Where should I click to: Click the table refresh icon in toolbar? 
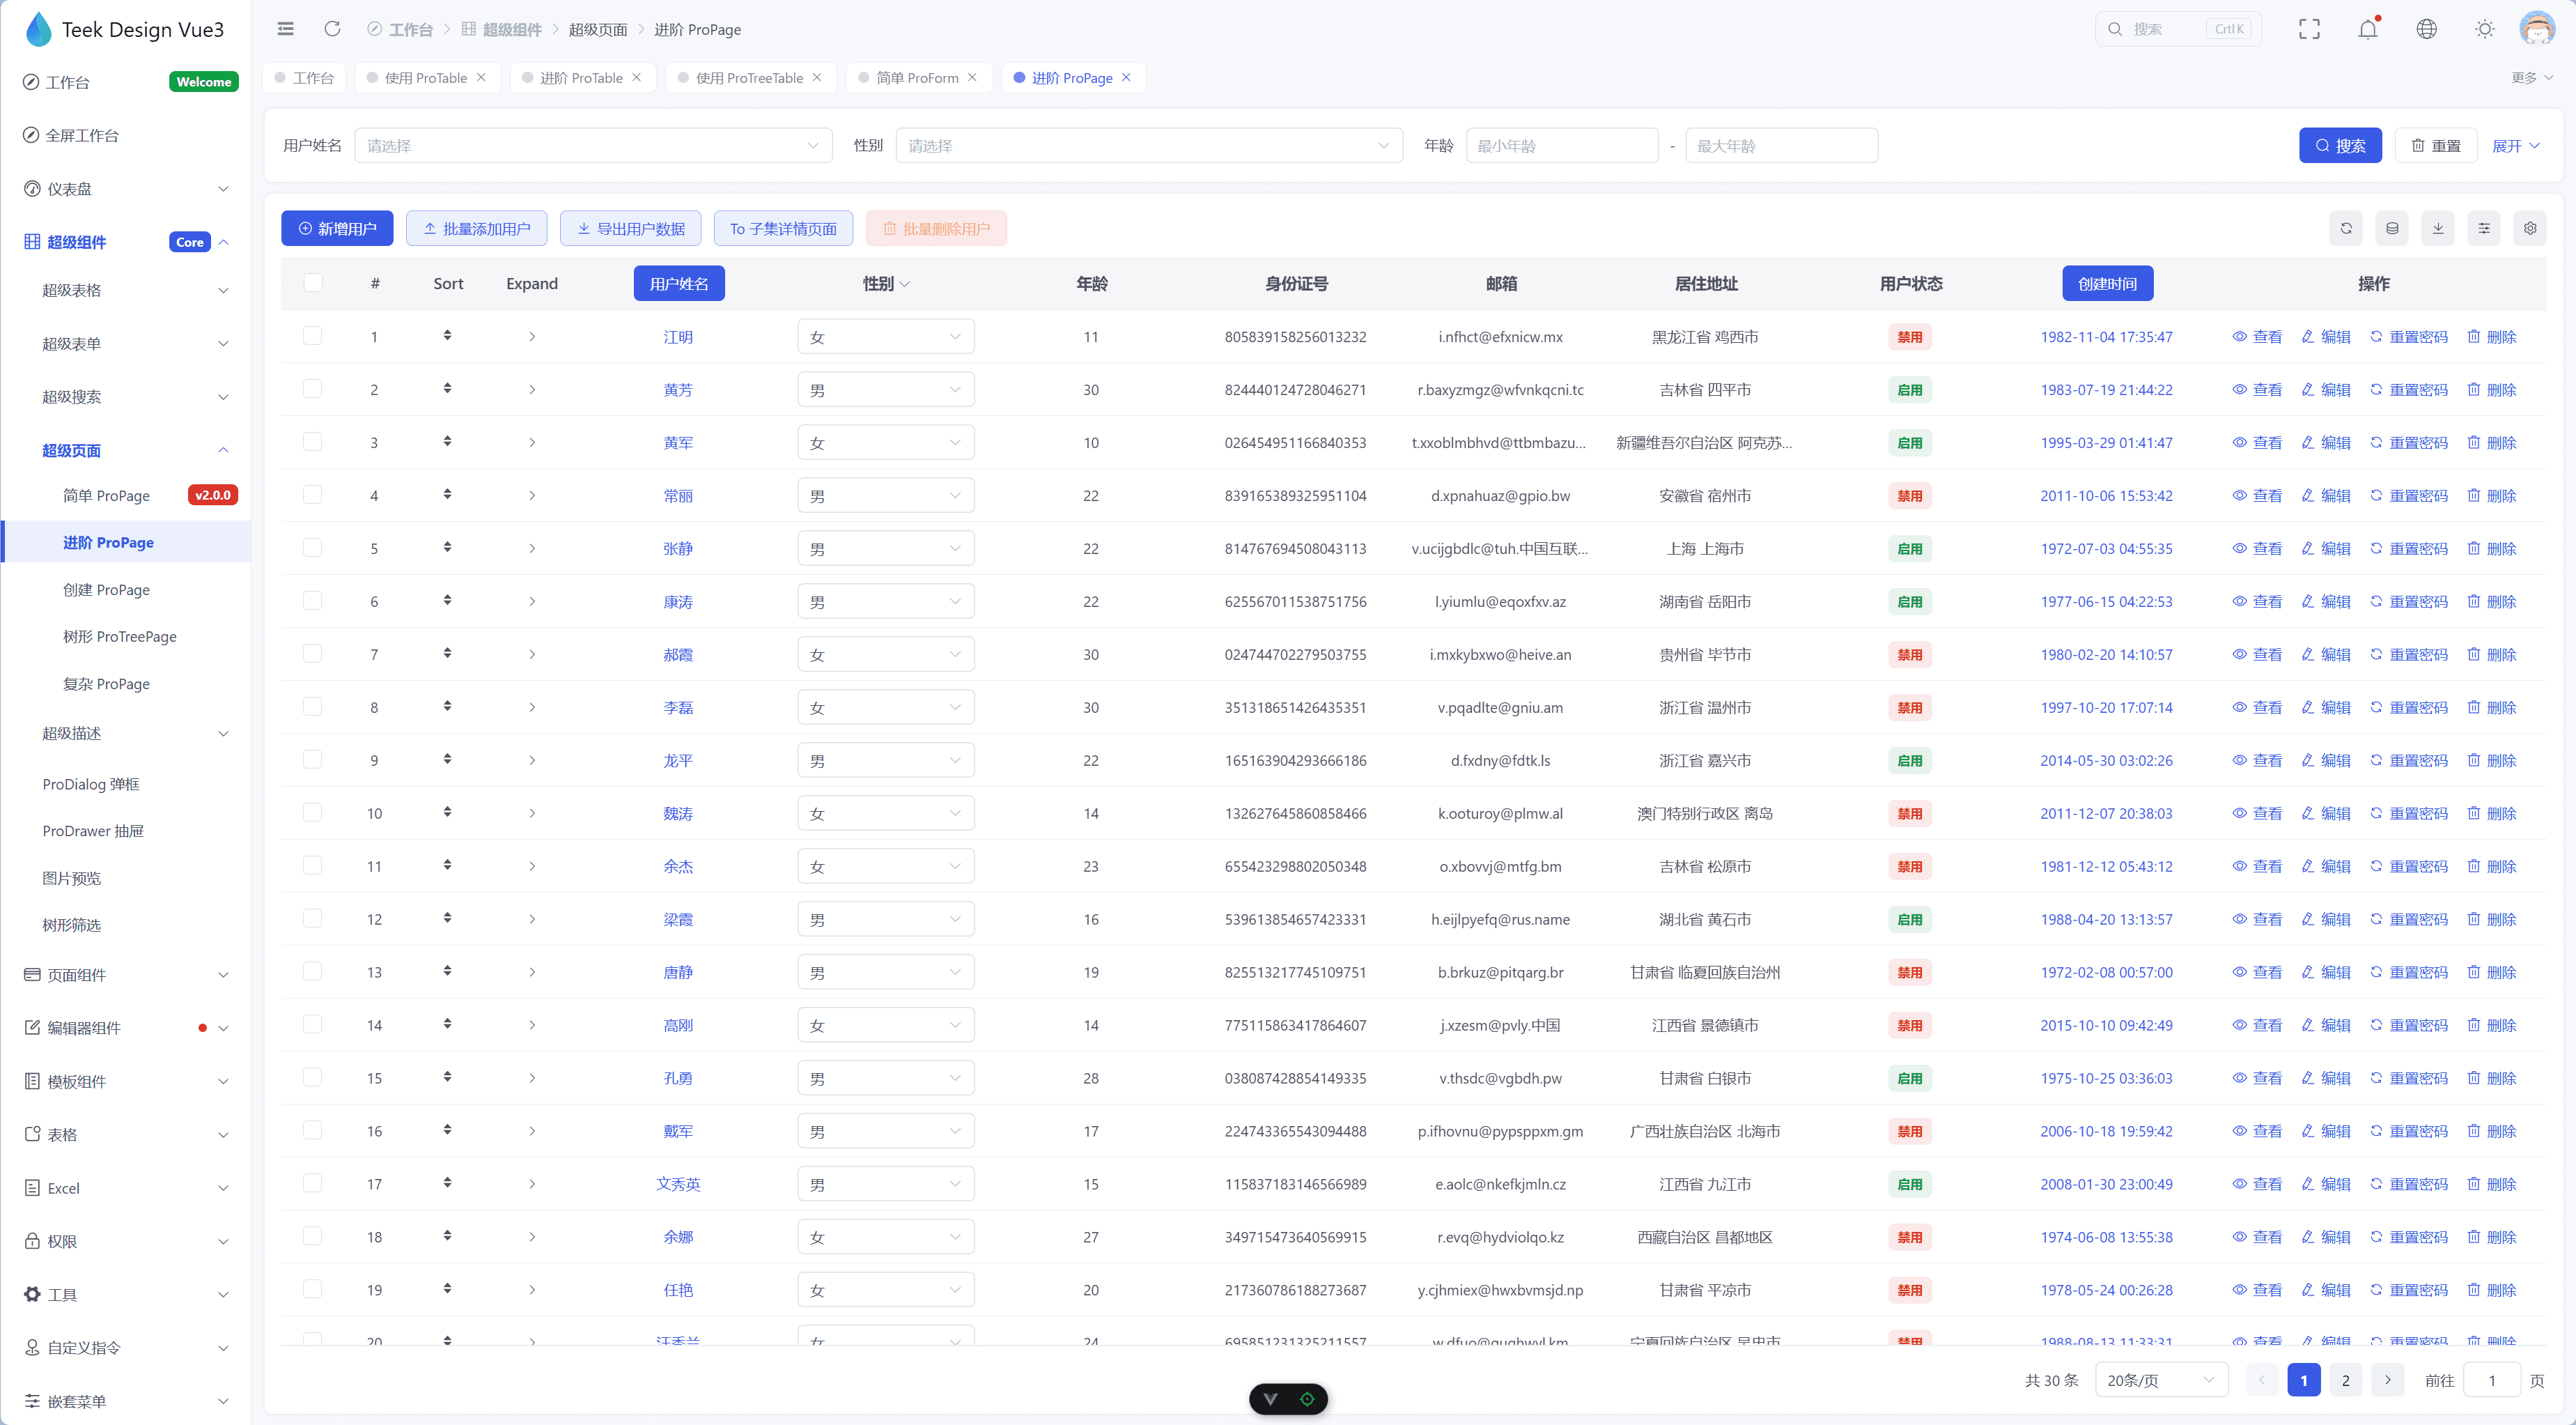(2346, 228)
